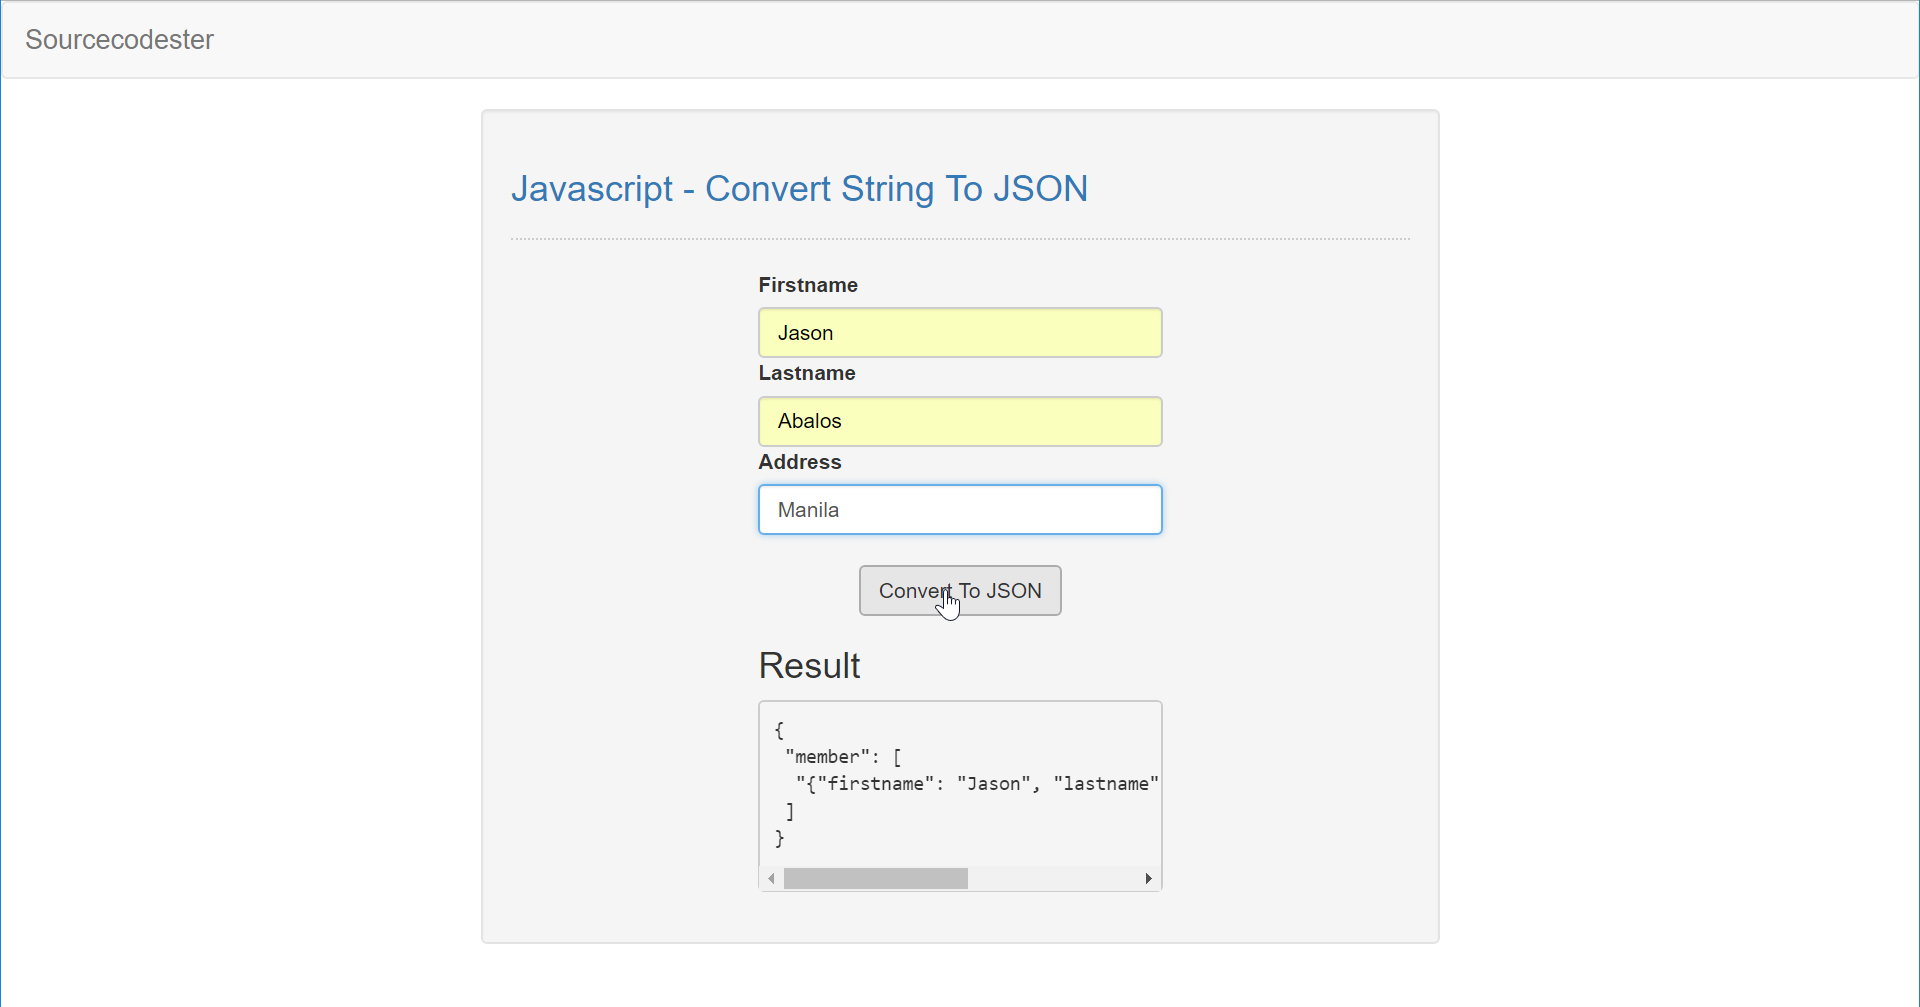Viewport: 1920px width, 1007px height.
Task: Click the Result section heading
Action: [x=809, y=666]
